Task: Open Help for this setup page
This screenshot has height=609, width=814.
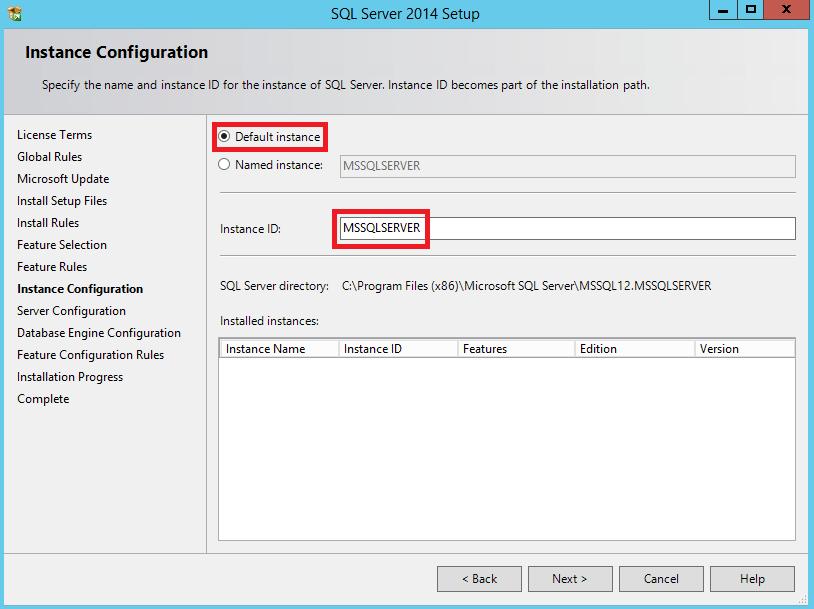Action: pos(752,579)
